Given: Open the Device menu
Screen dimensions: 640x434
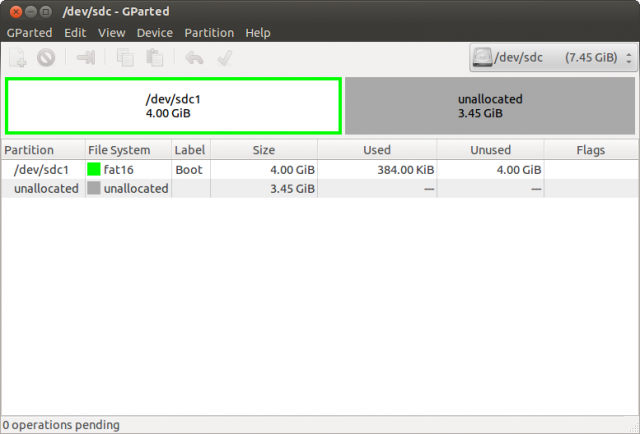Looking at the screenshot, I should point(154,33).
